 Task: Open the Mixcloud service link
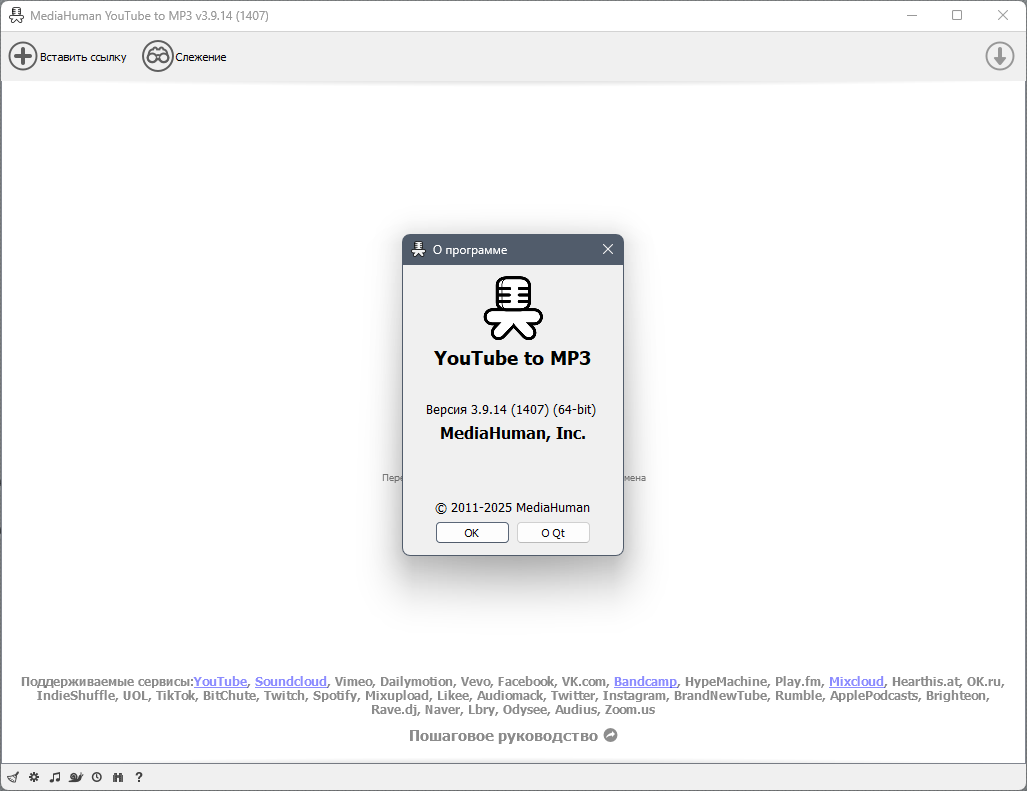[x=856, y=682]
